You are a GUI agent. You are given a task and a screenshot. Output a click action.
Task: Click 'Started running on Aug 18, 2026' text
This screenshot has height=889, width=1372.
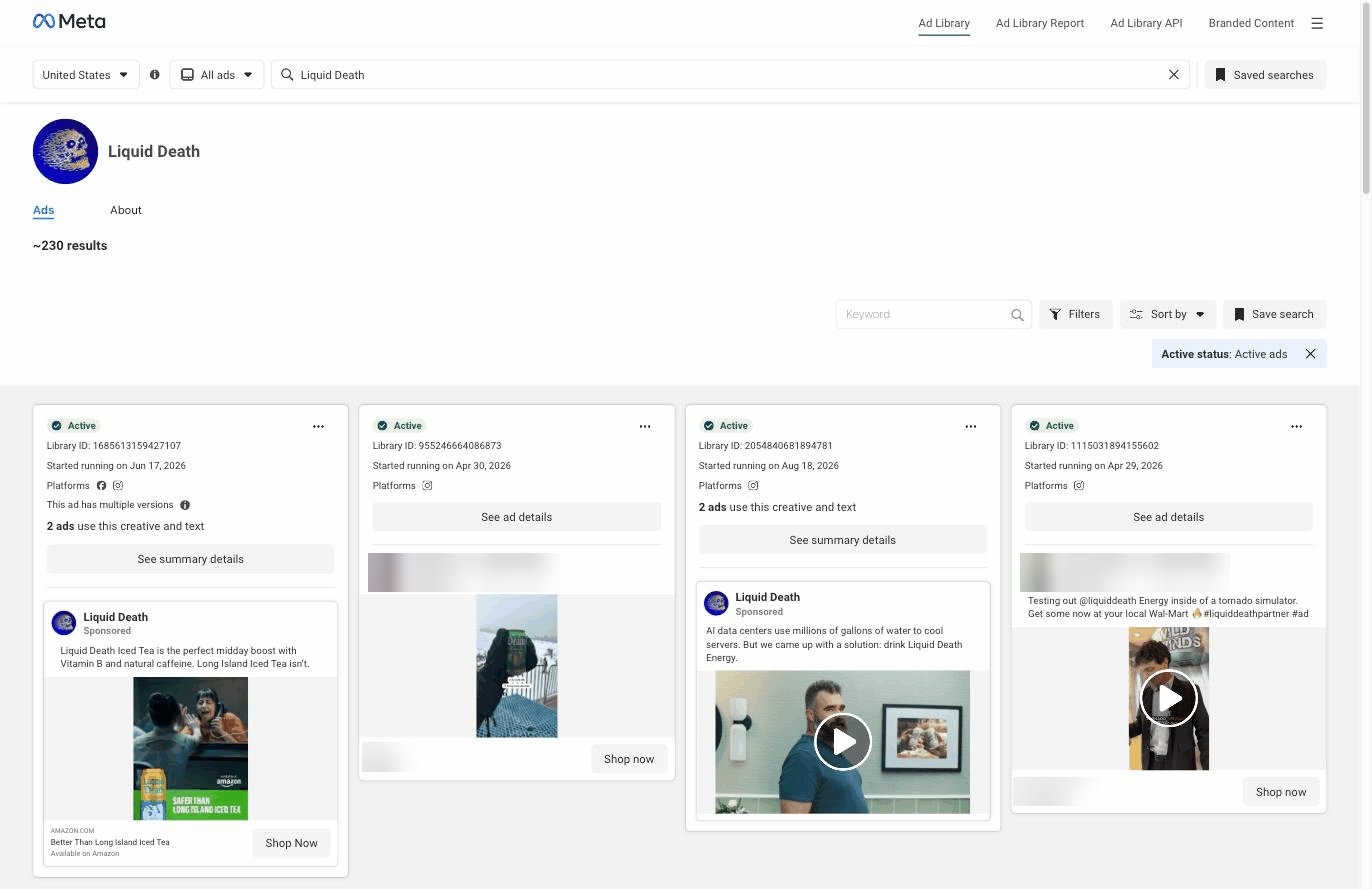[x=769, y=466]
